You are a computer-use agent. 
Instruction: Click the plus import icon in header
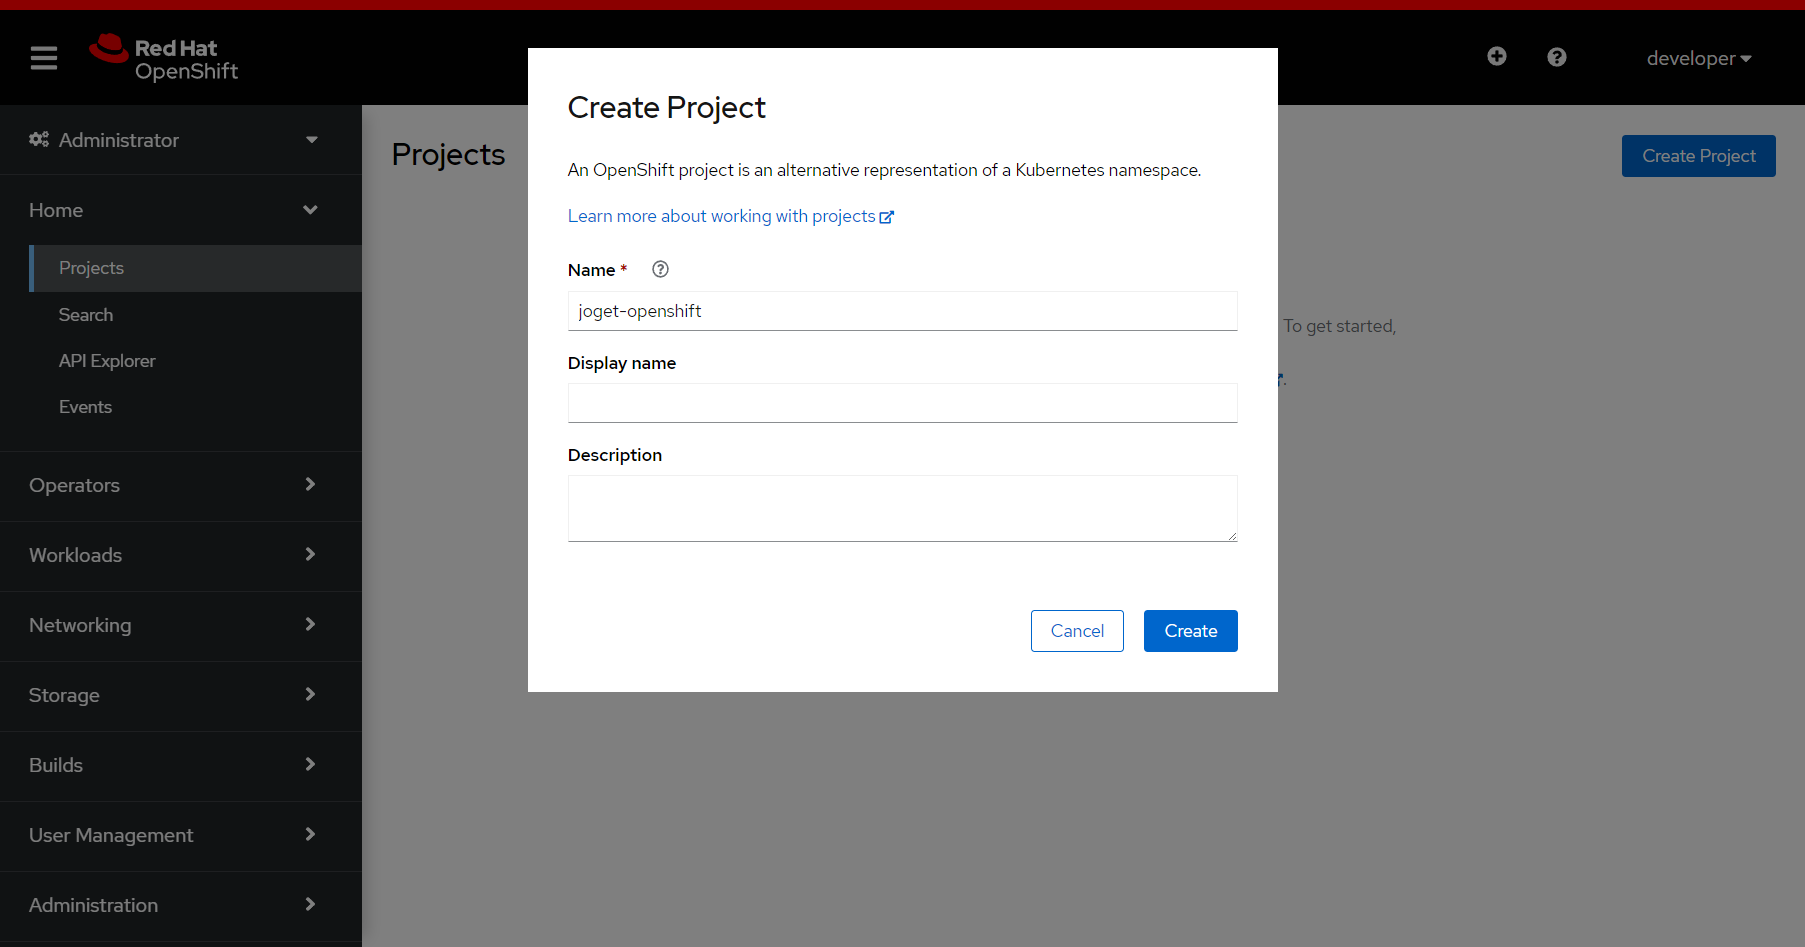pyautogui.click(x=1496, y=57)
